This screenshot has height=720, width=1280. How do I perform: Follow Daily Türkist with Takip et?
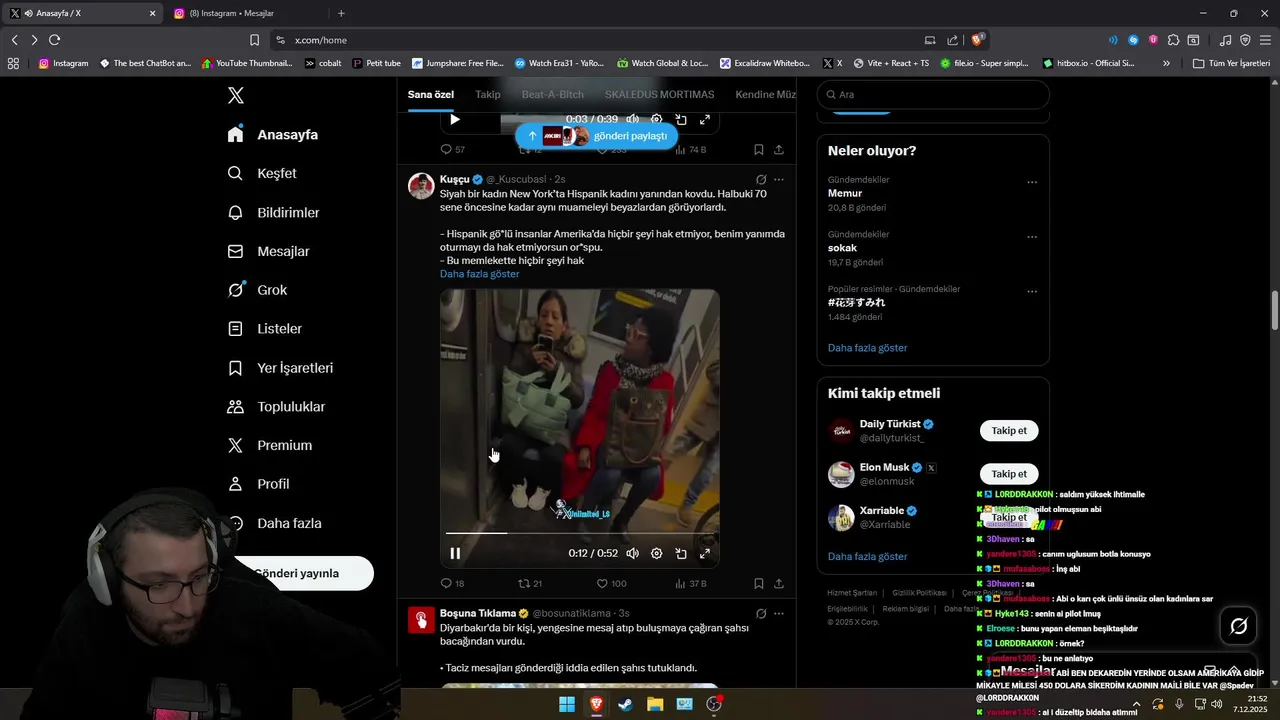pos(1009,431)
